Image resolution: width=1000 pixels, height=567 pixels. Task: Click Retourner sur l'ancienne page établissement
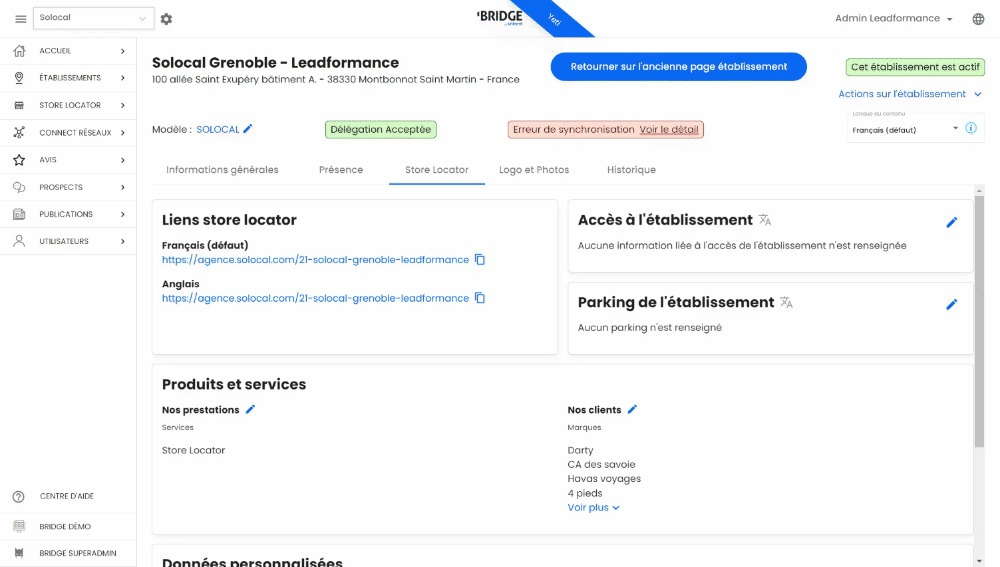tap(678, 67)
